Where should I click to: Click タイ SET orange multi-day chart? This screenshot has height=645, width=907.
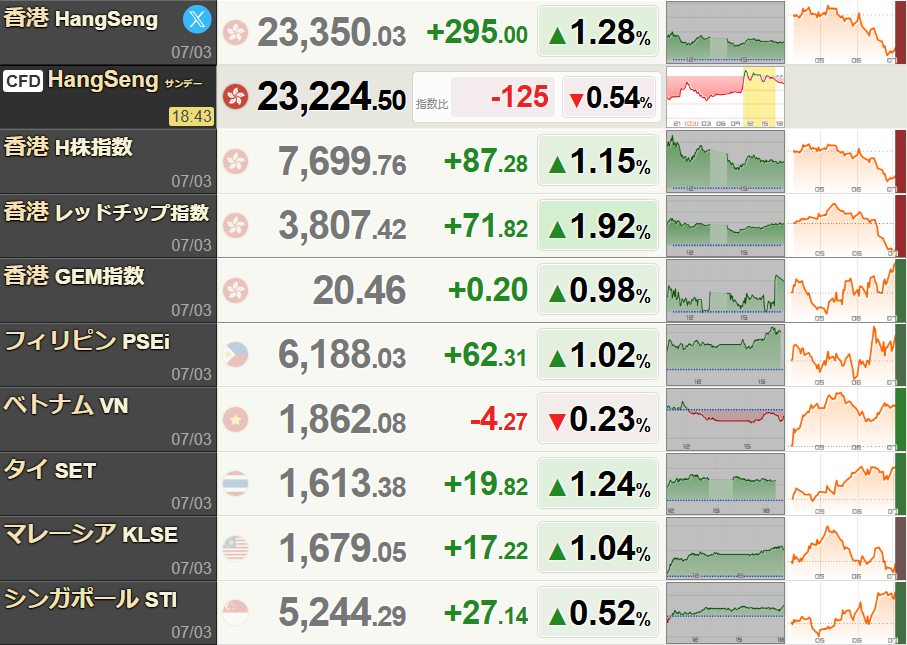click(x=848, y=484)
